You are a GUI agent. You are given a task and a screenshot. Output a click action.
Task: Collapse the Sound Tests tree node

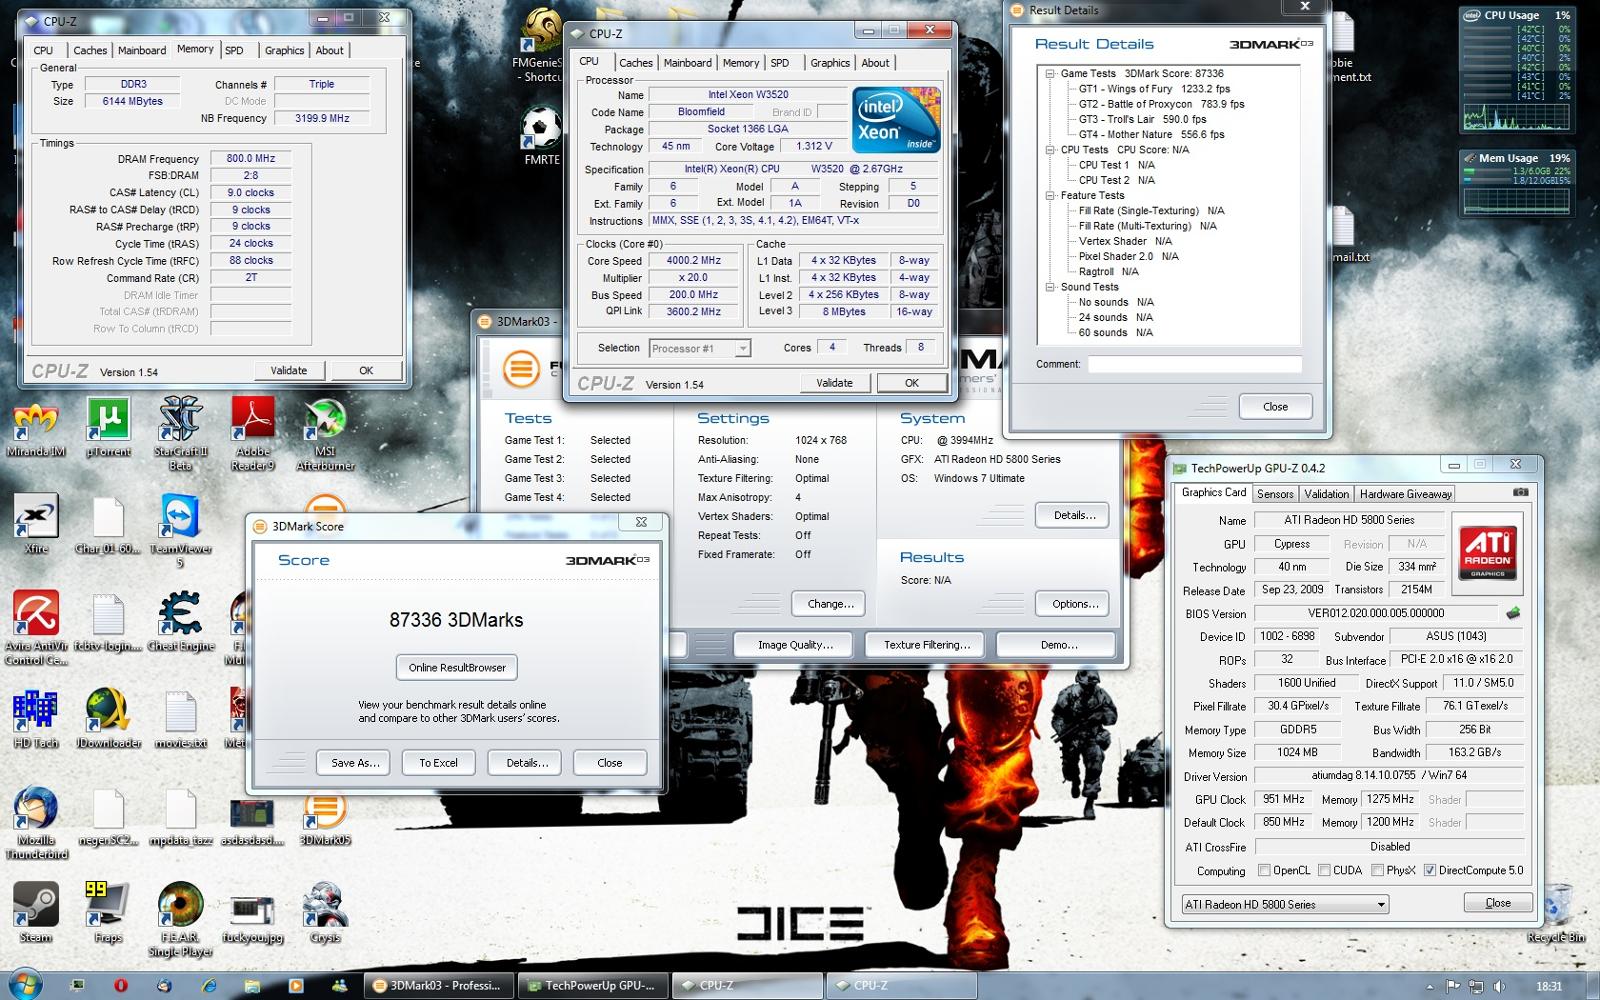(x=1050, y=287)
